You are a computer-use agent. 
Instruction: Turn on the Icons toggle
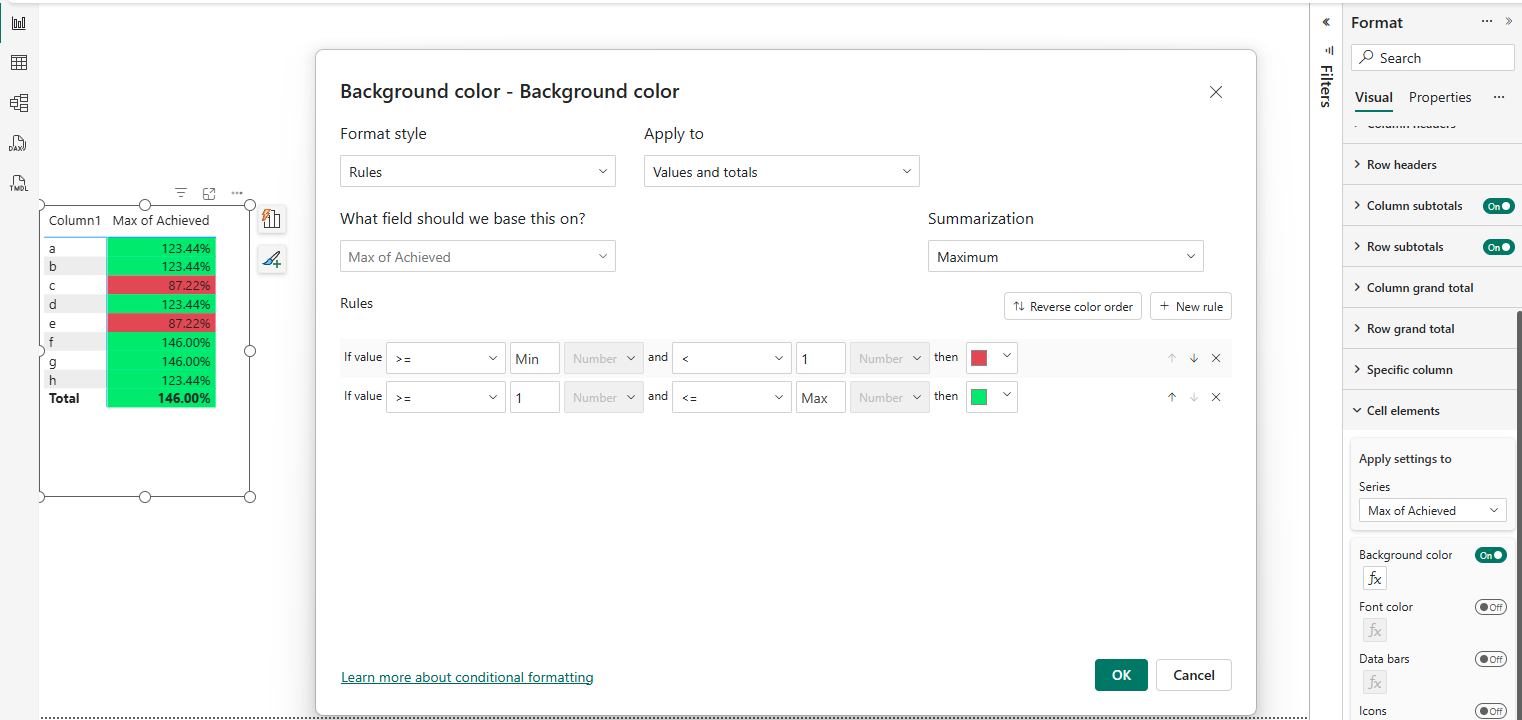1491,711
